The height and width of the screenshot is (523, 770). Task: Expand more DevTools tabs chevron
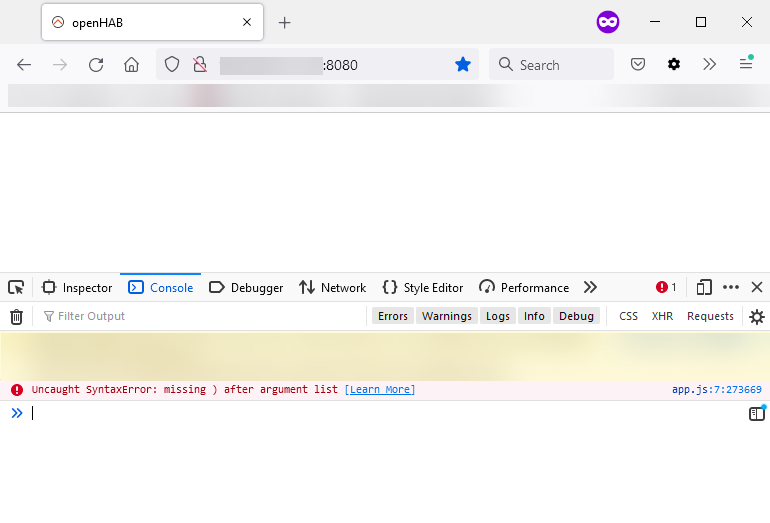[x=590, y=287]
